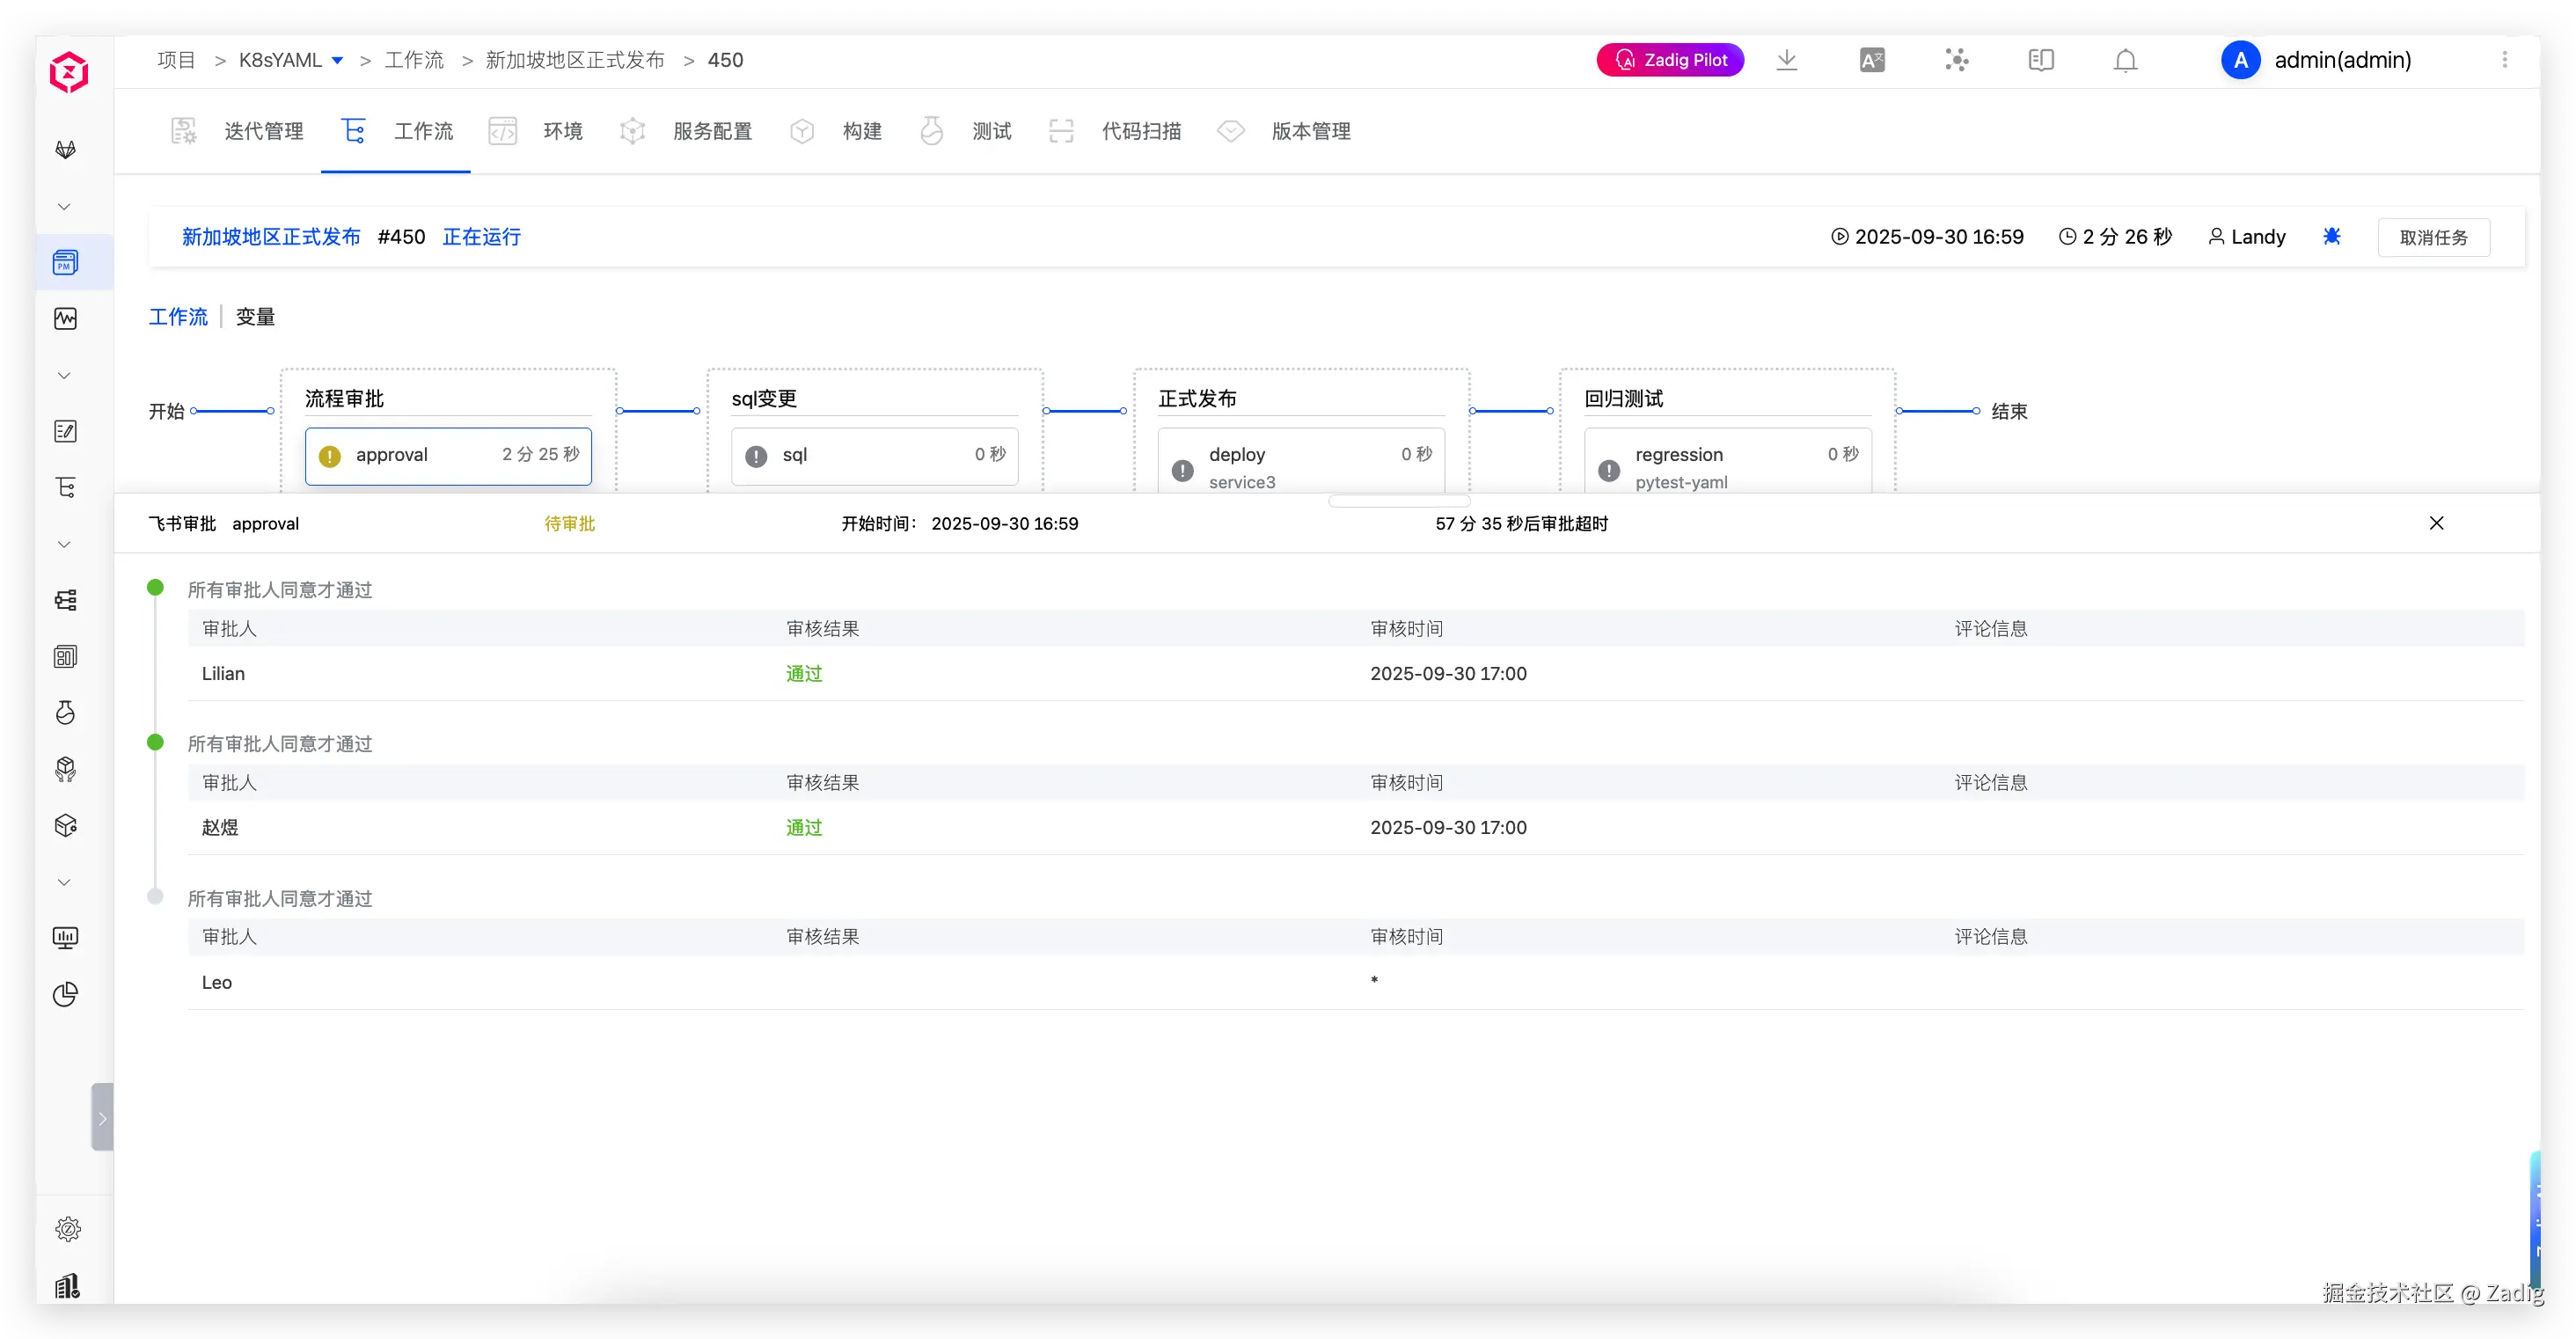Screen dimensions: 2576x1339
Task: Click the Zadig logo icon
Action: tap(69, 72)
